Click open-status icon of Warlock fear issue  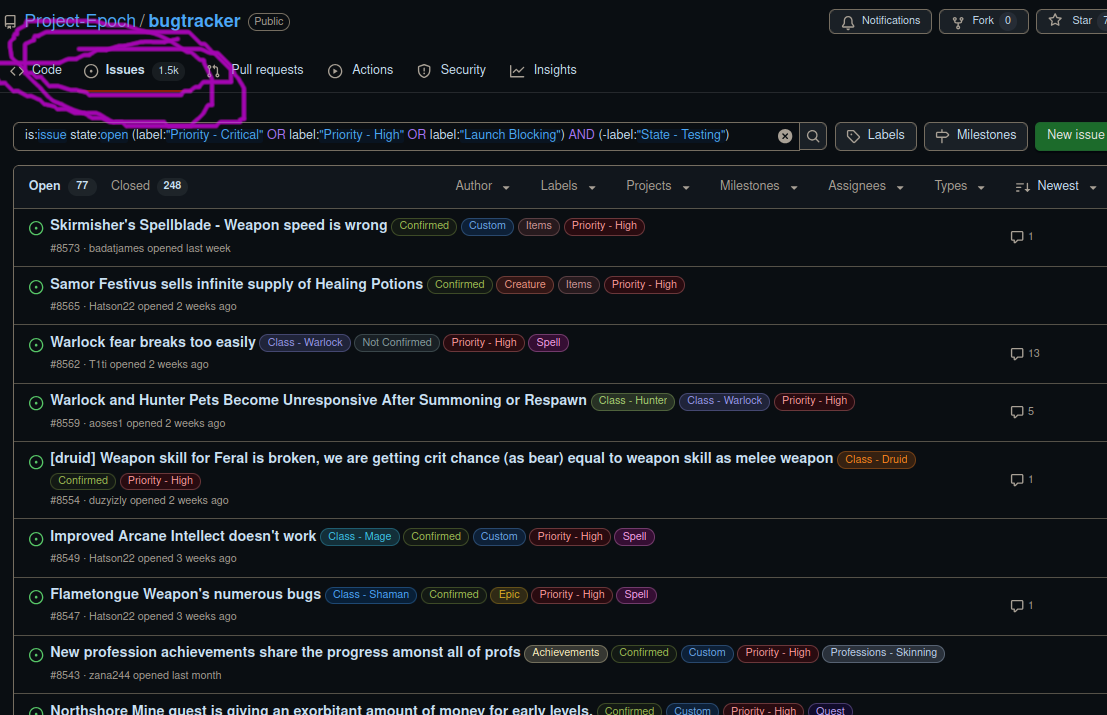click(36, 345)
